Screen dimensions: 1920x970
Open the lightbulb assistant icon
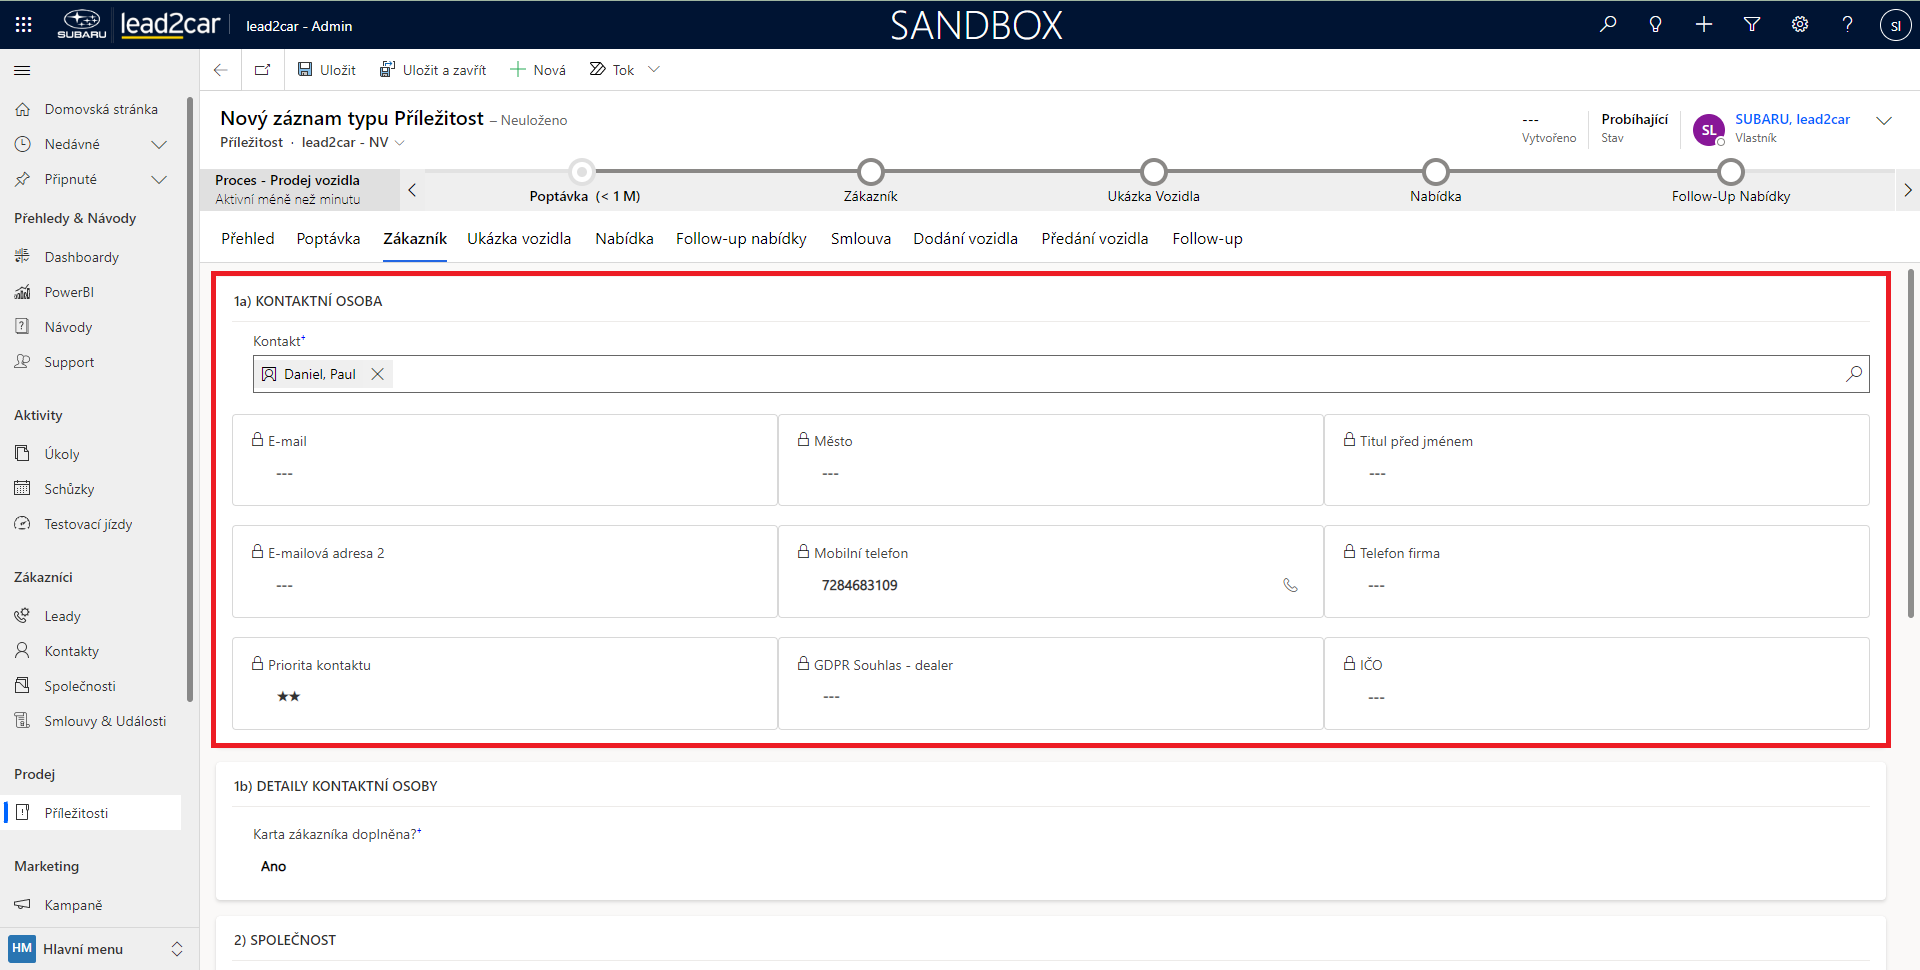[x=1656, y=25]
